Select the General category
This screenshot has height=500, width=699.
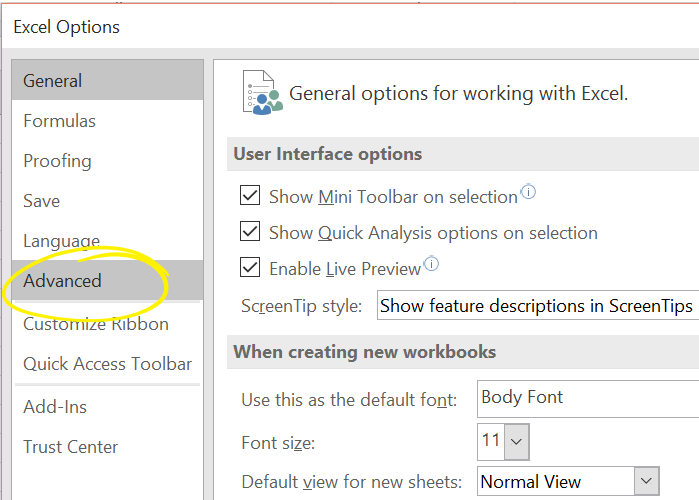point(53,81)
